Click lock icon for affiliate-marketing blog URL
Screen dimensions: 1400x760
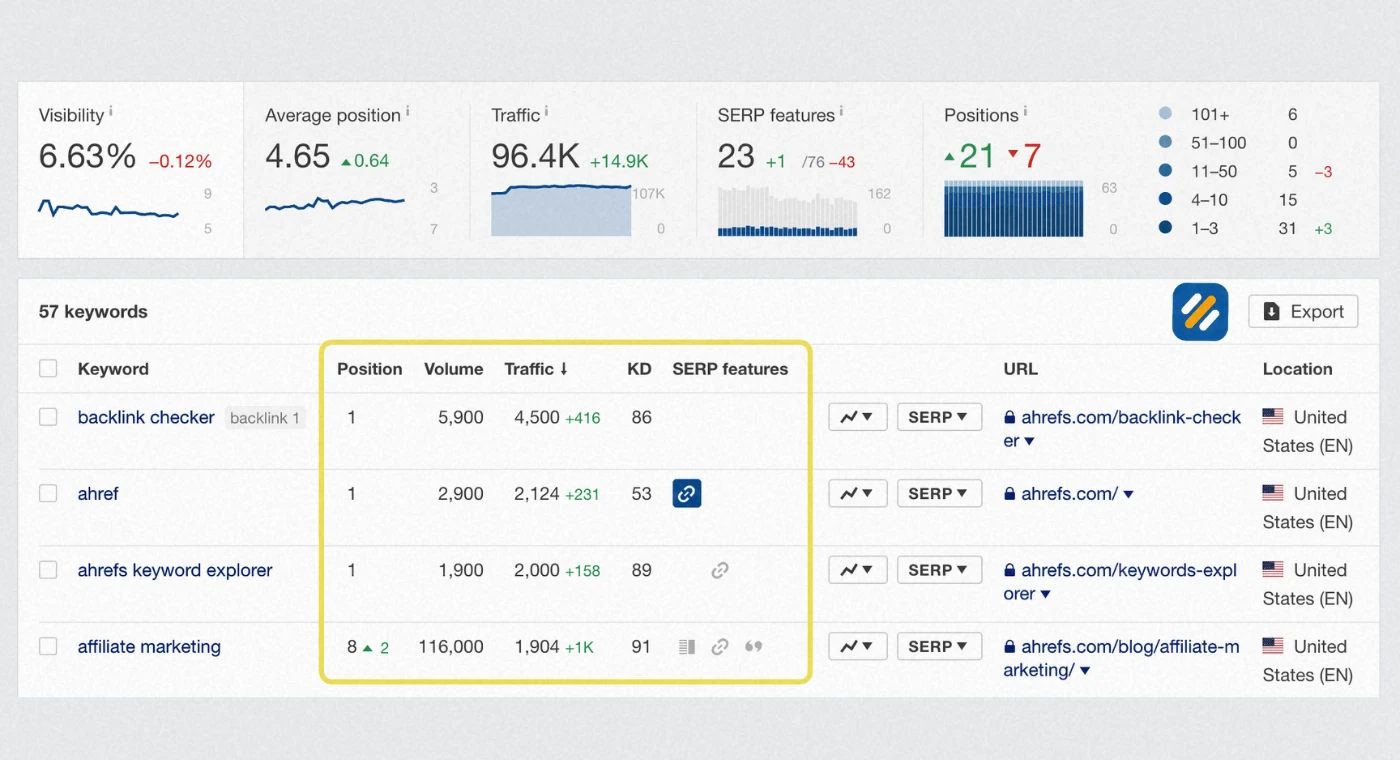click(x=1010, y=647)
